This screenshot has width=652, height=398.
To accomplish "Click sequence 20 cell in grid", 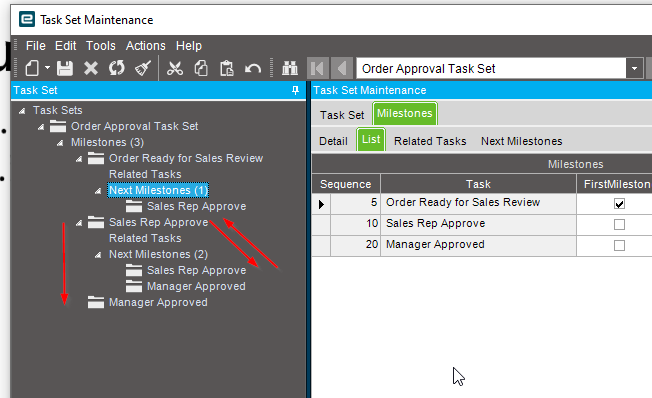I will (356, 245).
